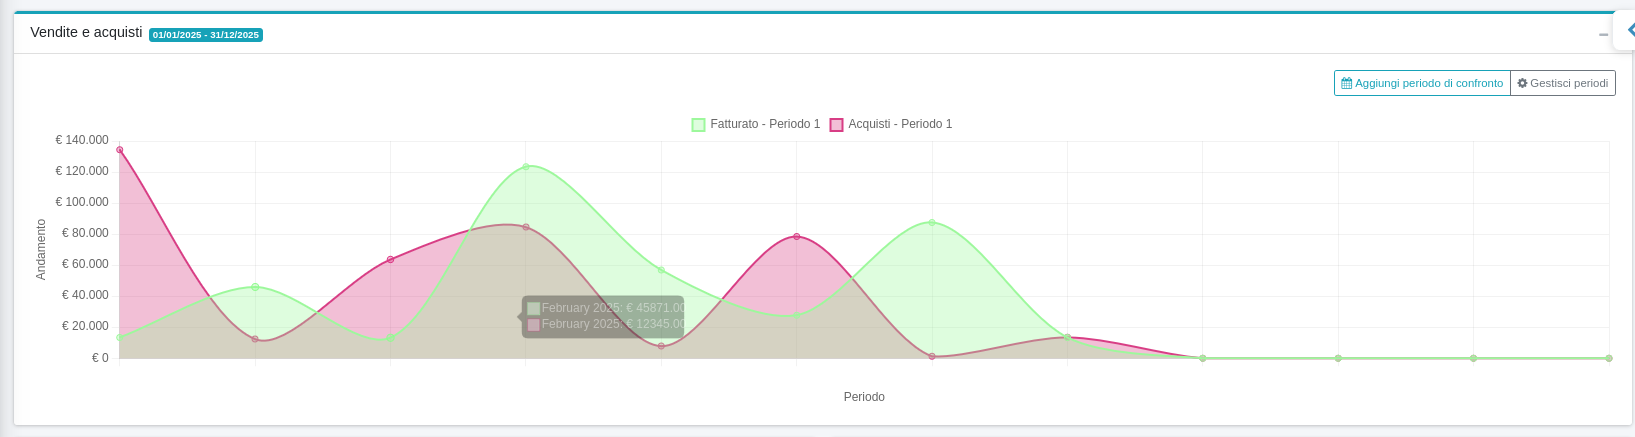This screenshot has width=1635, height=437.
Task: Open 'Gestisci periodi' settings button
Action: point(1563,83)
